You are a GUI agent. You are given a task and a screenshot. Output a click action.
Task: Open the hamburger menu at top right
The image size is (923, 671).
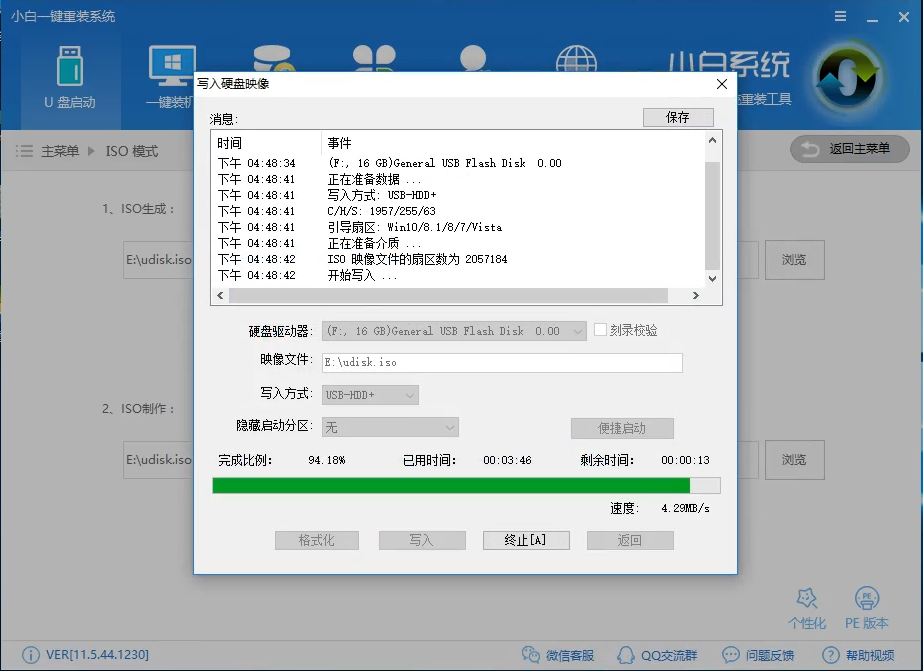(839, 16)
